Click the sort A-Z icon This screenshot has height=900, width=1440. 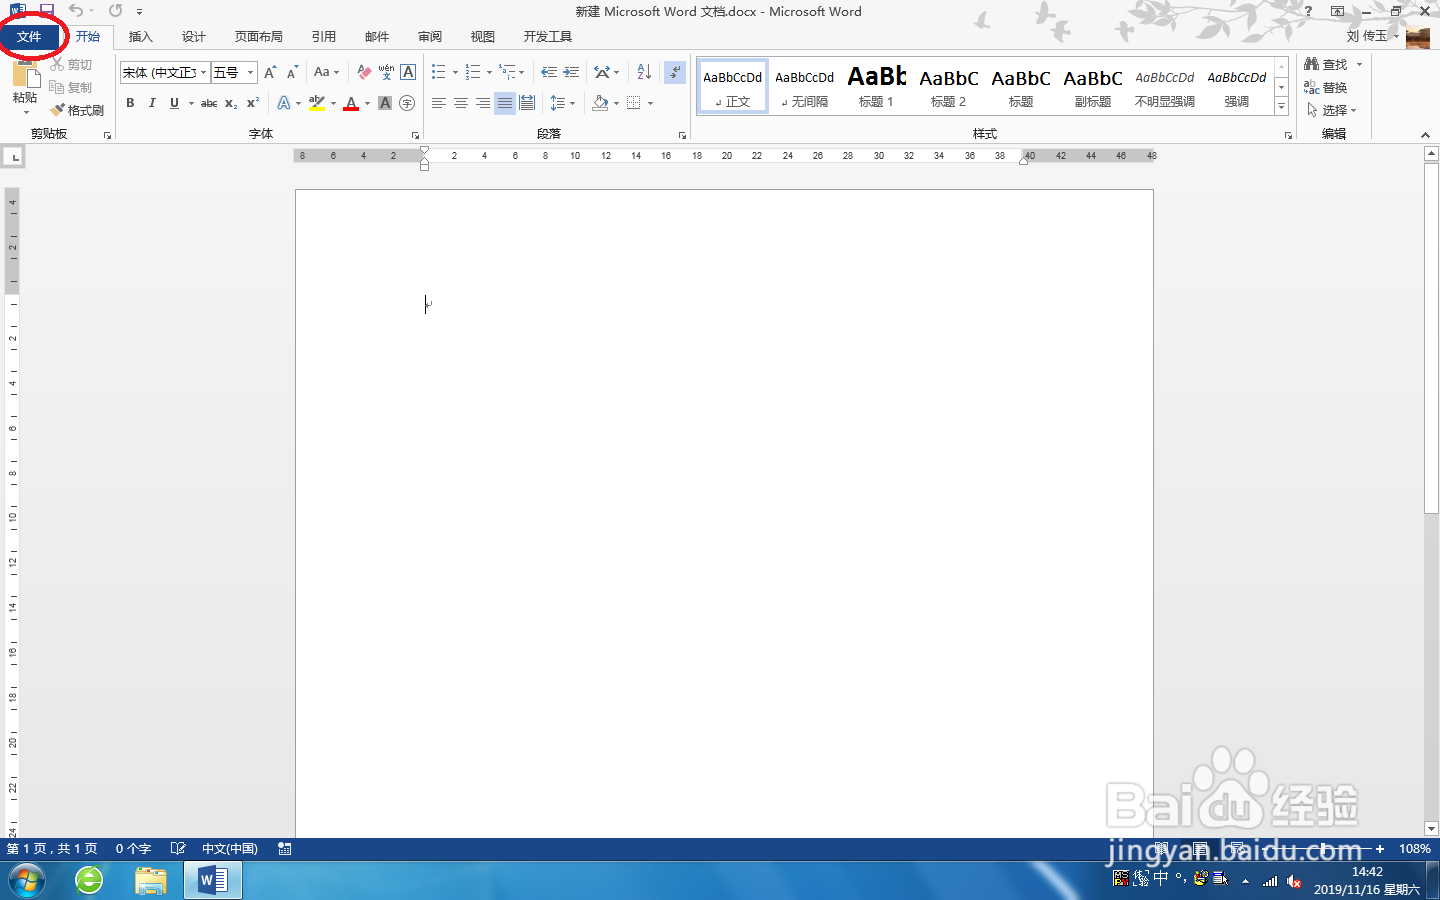644,72
